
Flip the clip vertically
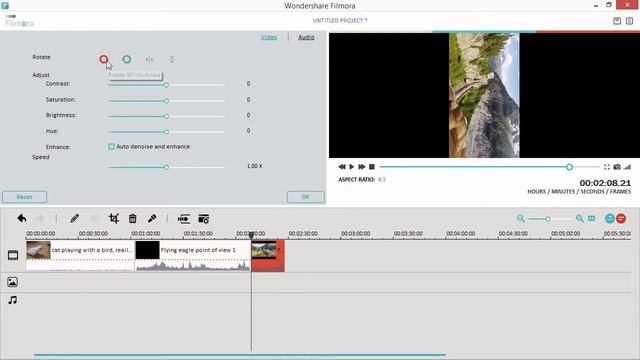pyautogui.click(x=172, y=60)
